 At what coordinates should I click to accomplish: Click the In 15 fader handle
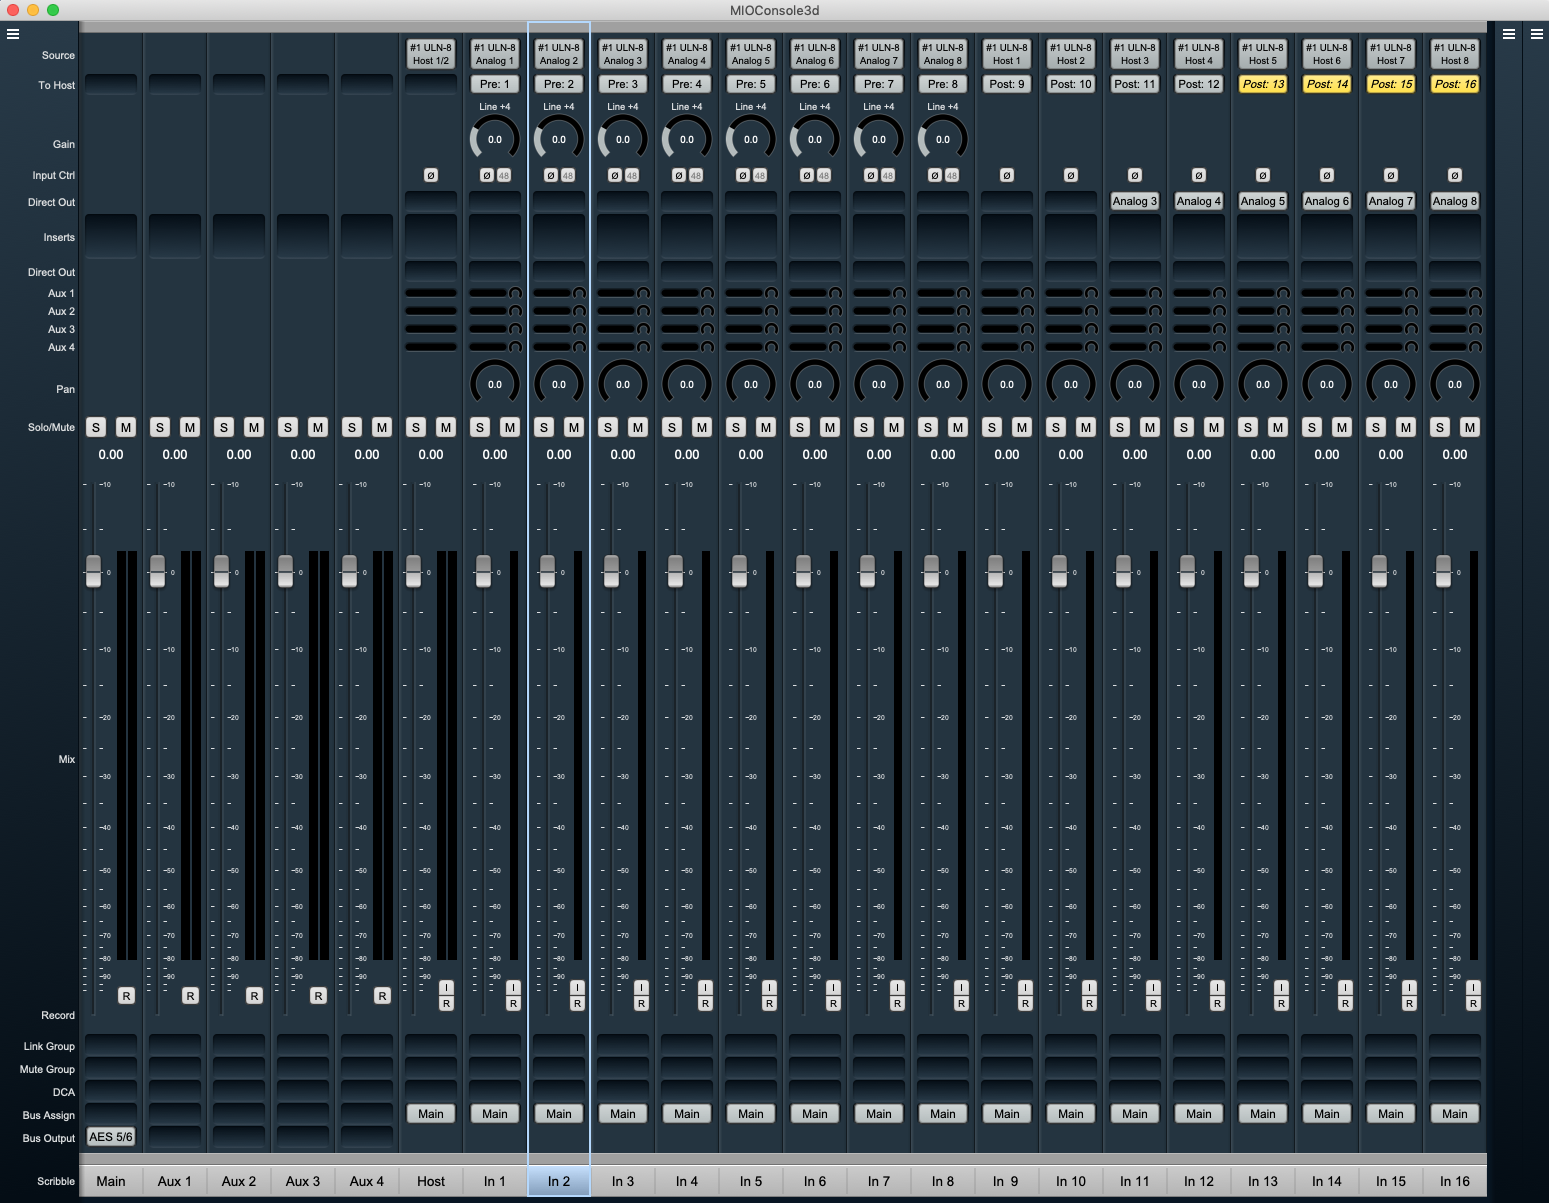tap(1379, 572)
